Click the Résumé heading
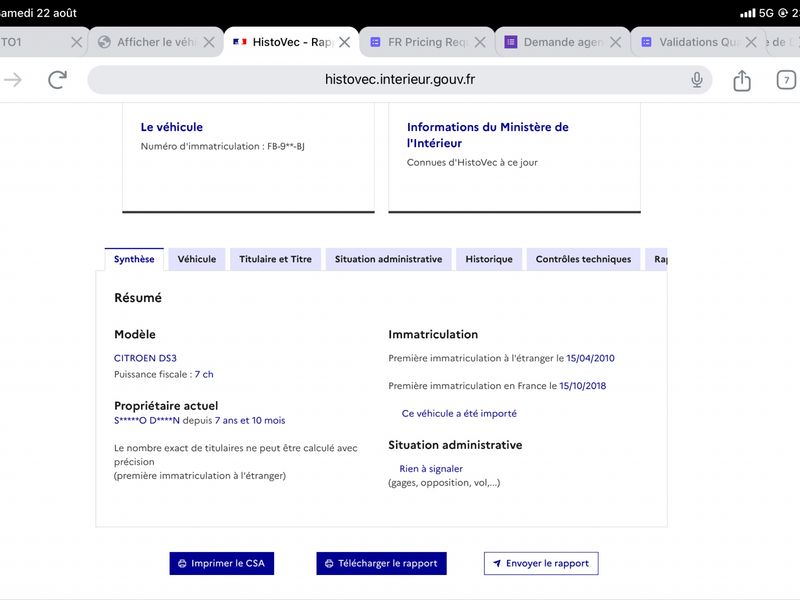 click(138, 297)
